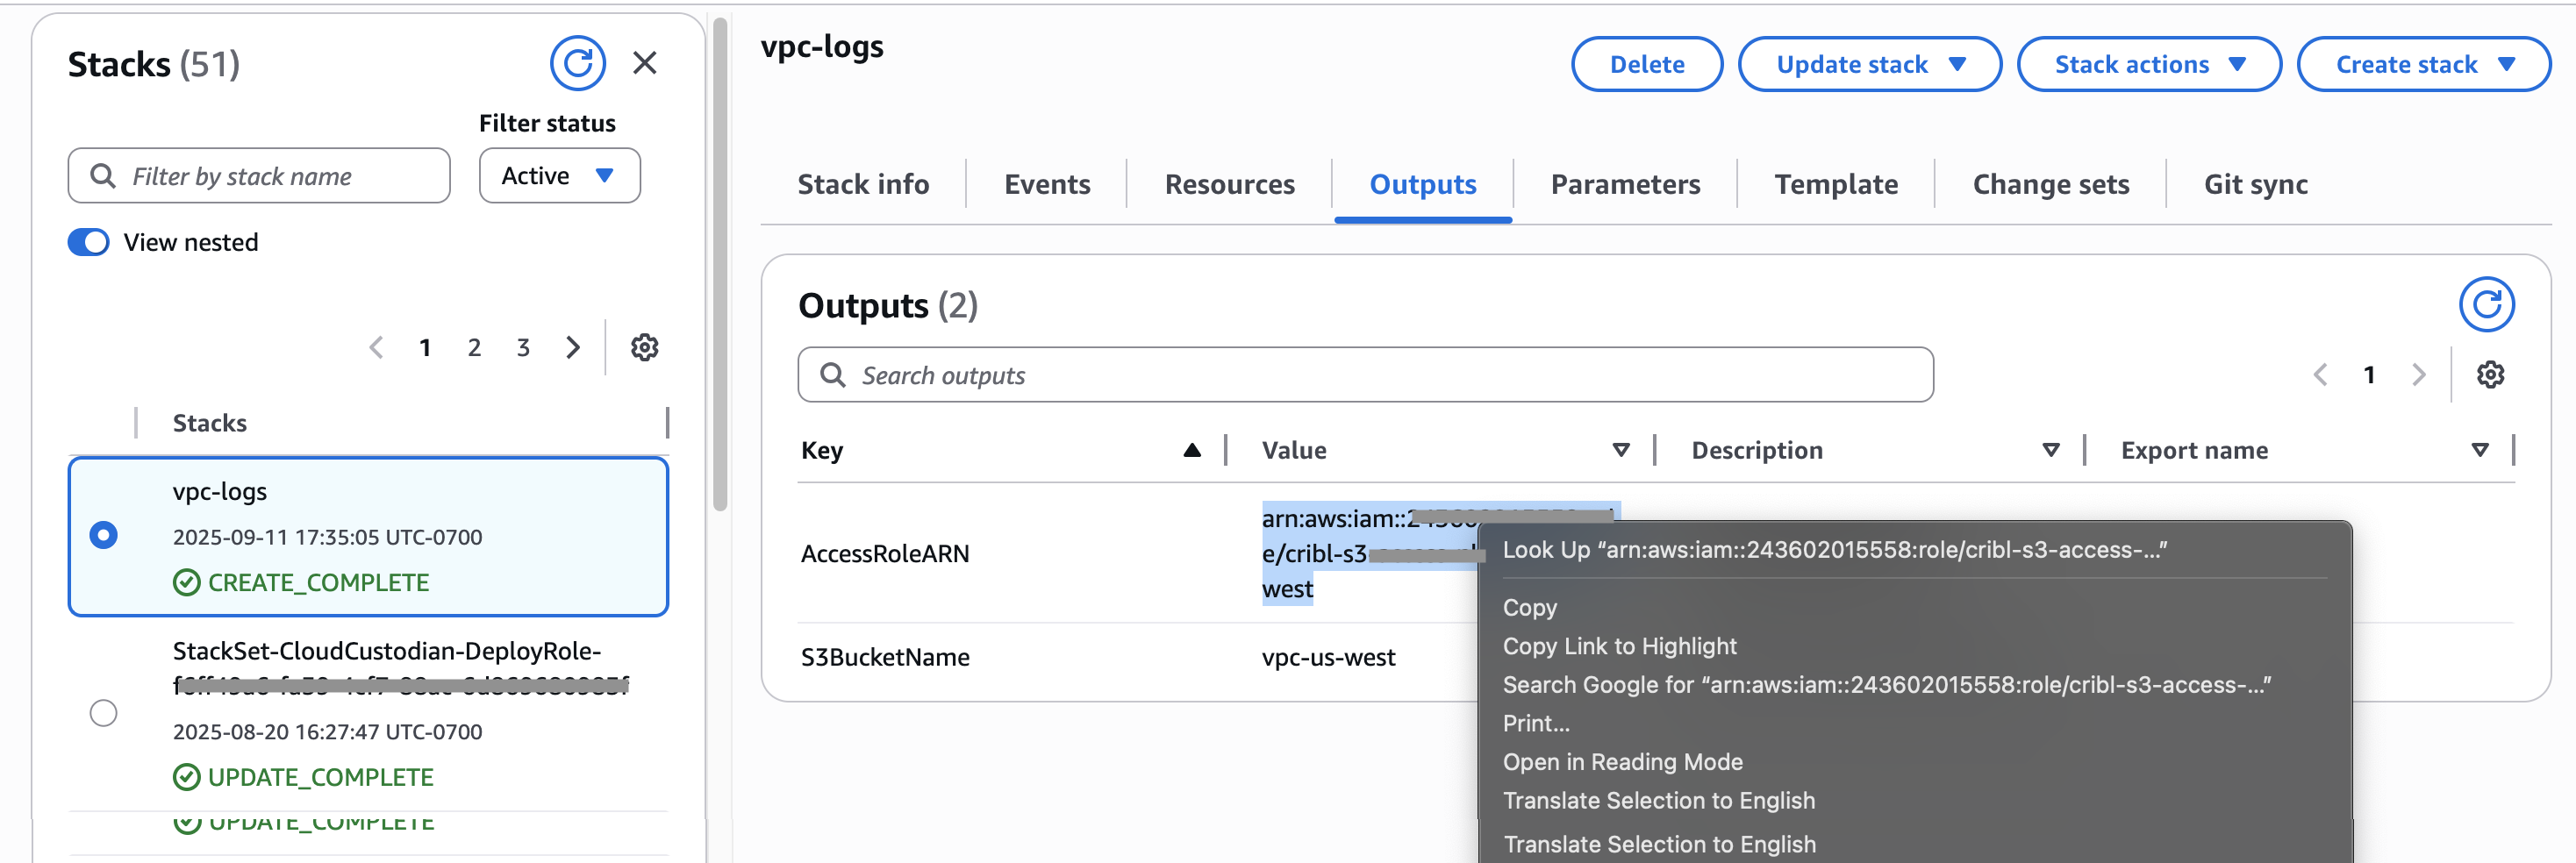Refresh the Stacks list
Viewport: 2576px width, 863px height.
point(578,63)
